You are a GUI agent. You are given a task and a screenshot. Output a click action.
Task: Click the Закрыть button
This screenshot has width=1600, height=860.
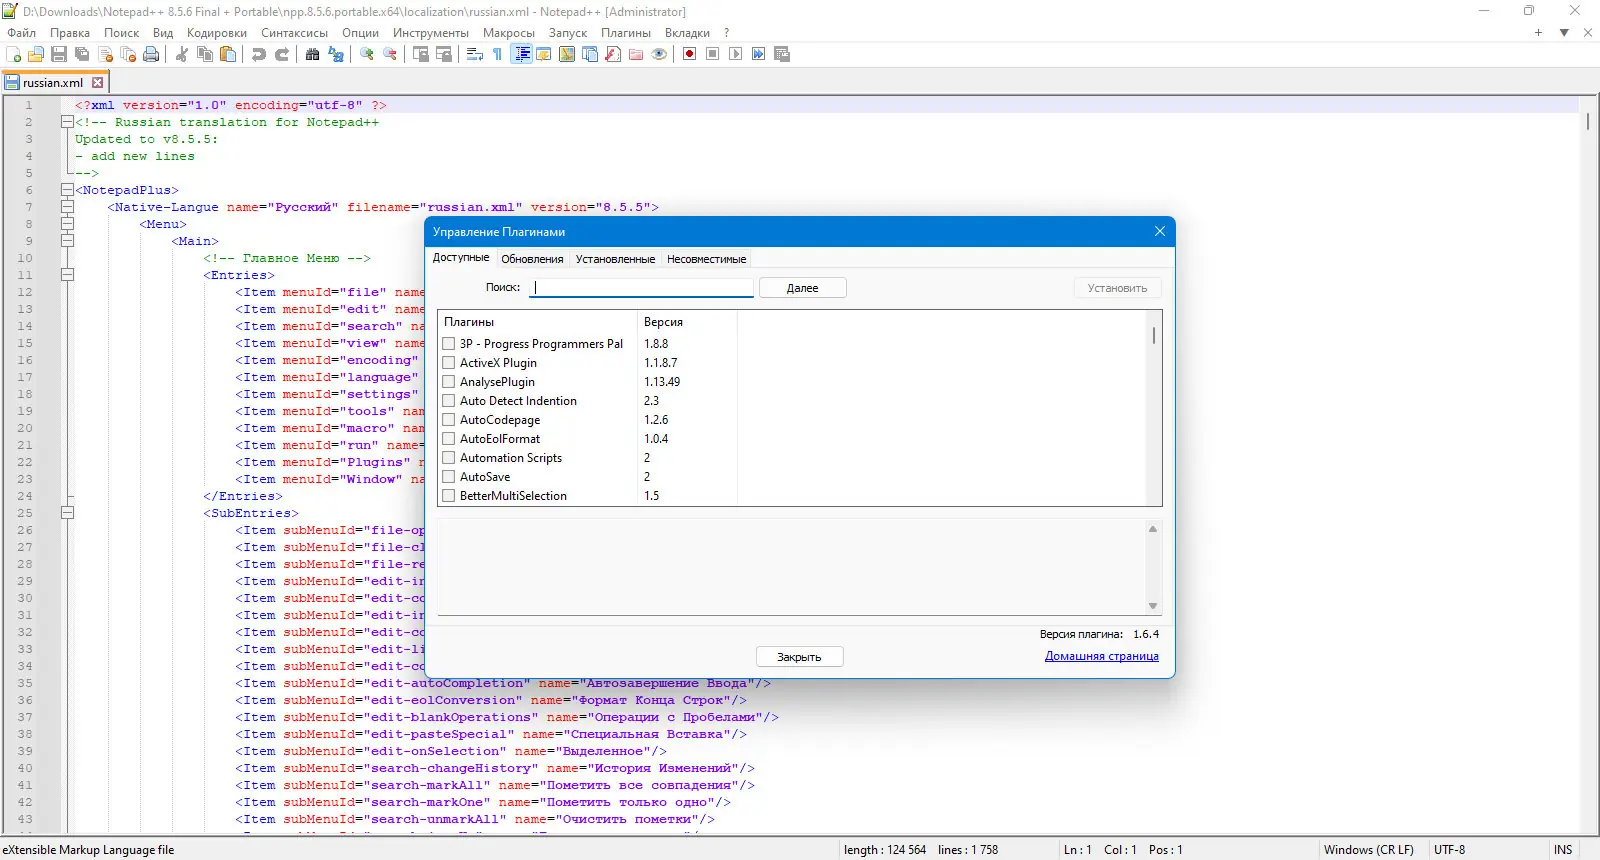[x=799, y=657]
